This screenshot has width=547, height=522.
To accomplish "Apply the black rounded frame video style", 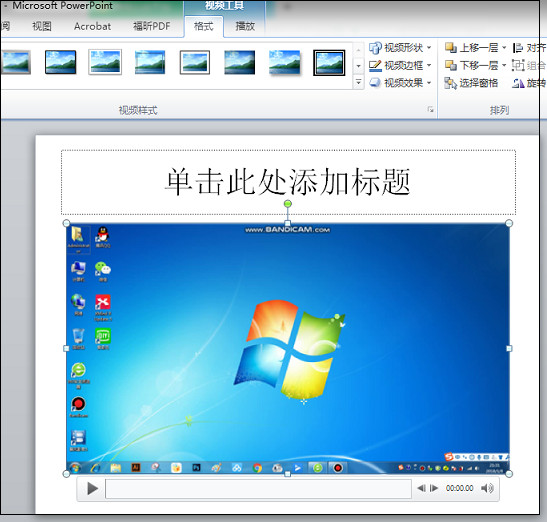I will tap(60, 62).
